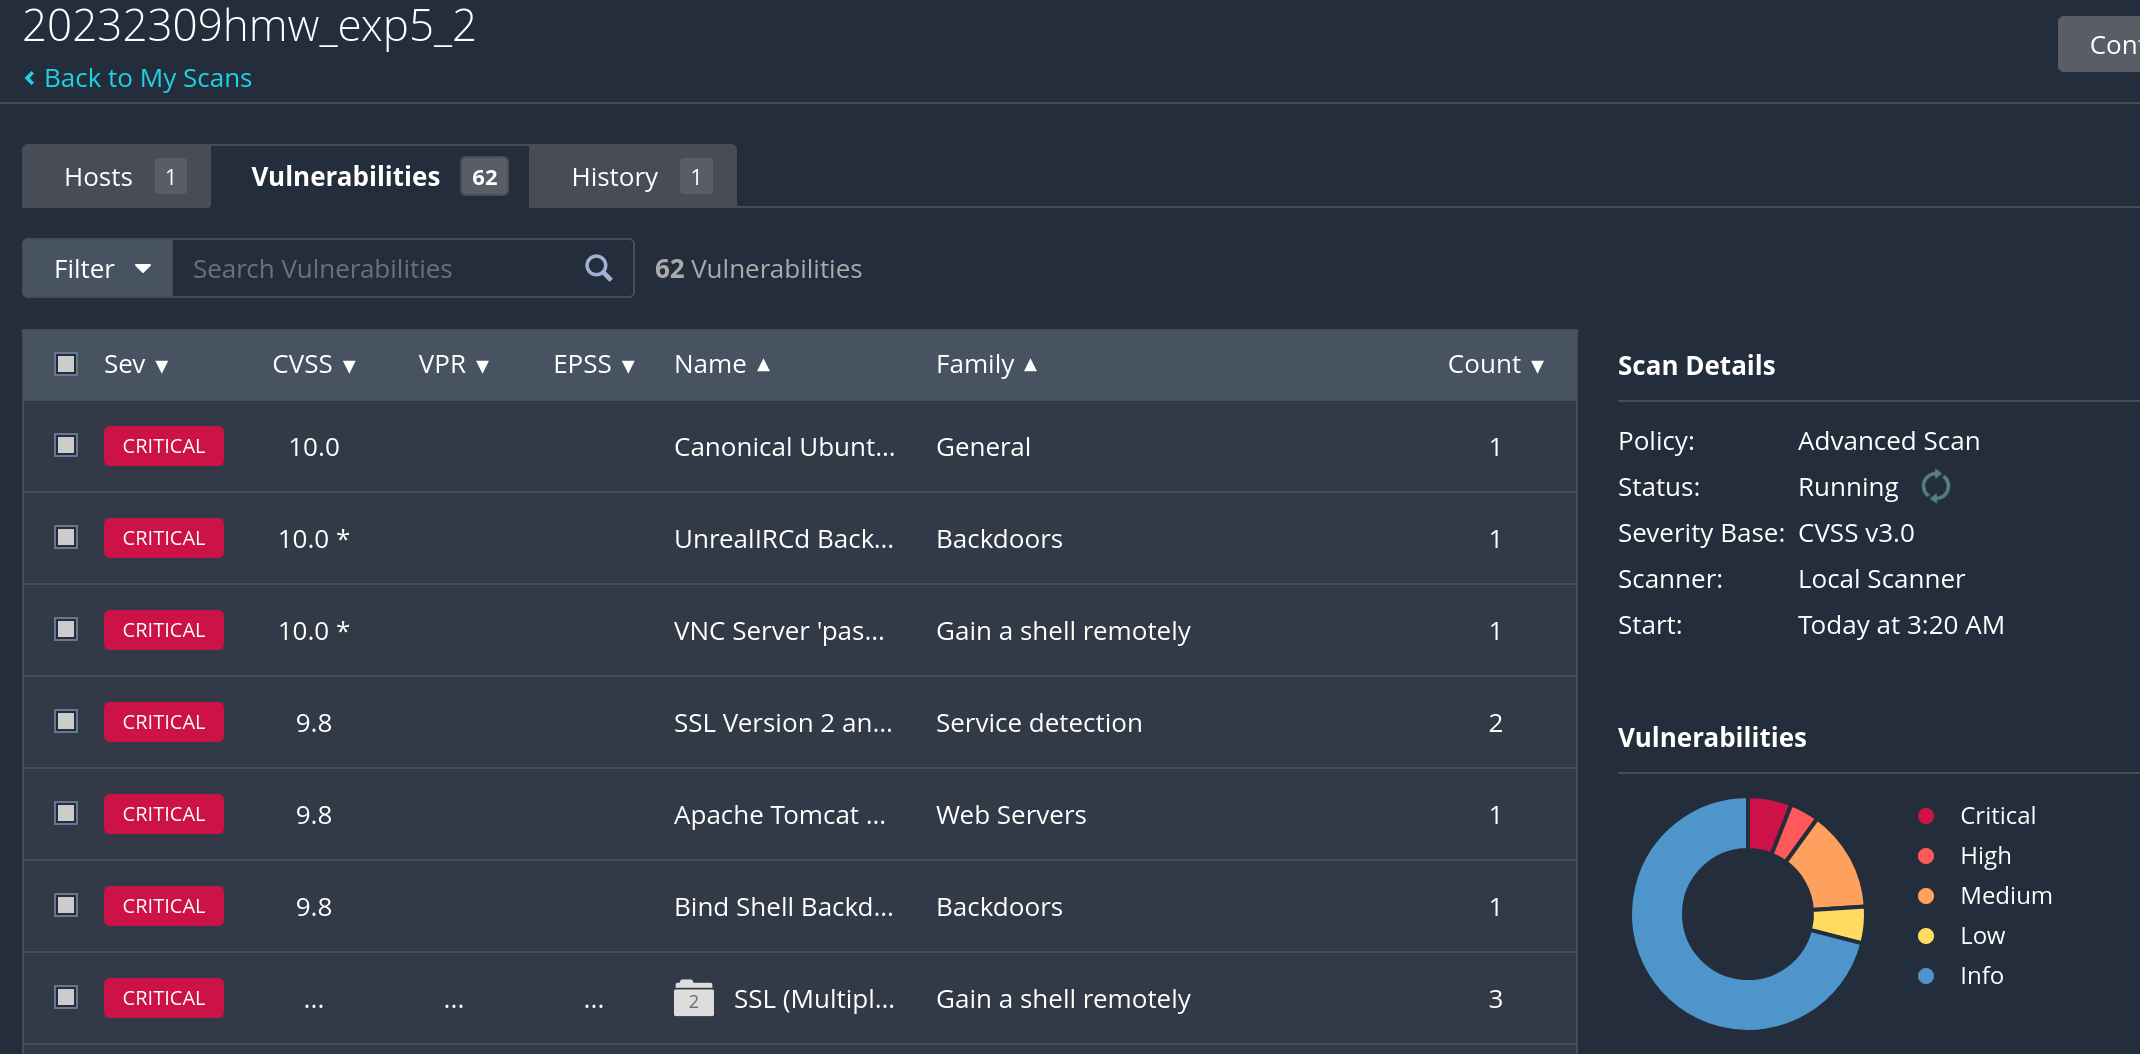Click the SSL (Multiple Issues) folder icon

coord(693,998)
